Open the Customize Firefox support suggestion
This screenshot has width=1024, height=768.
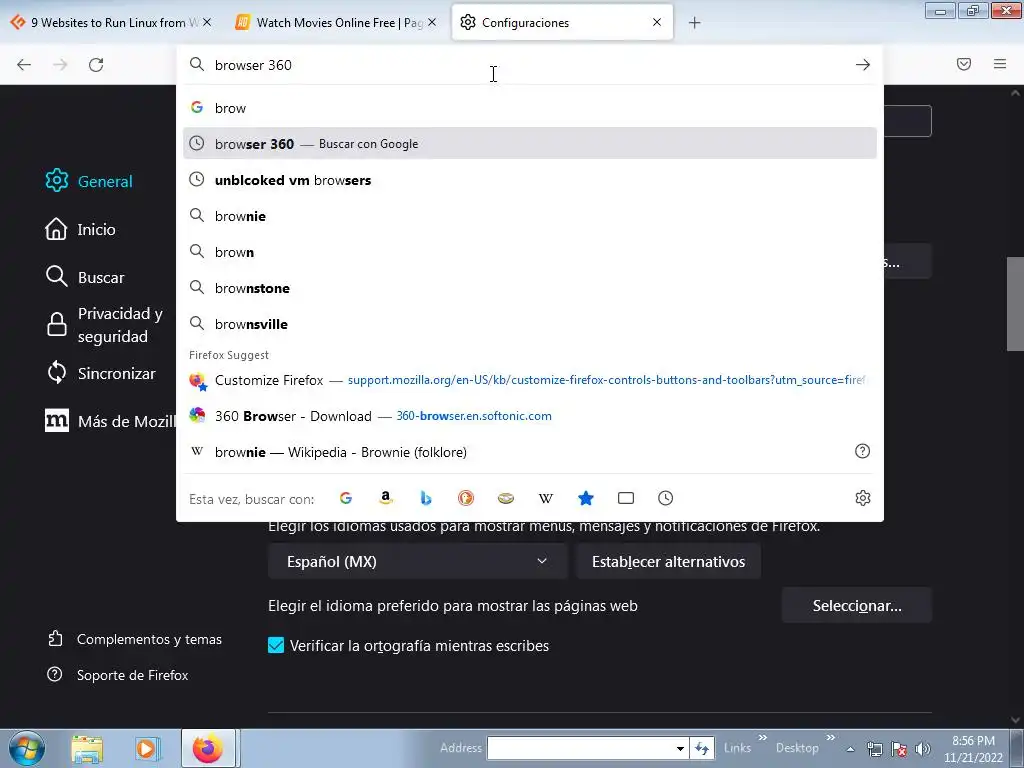(530, 380)
